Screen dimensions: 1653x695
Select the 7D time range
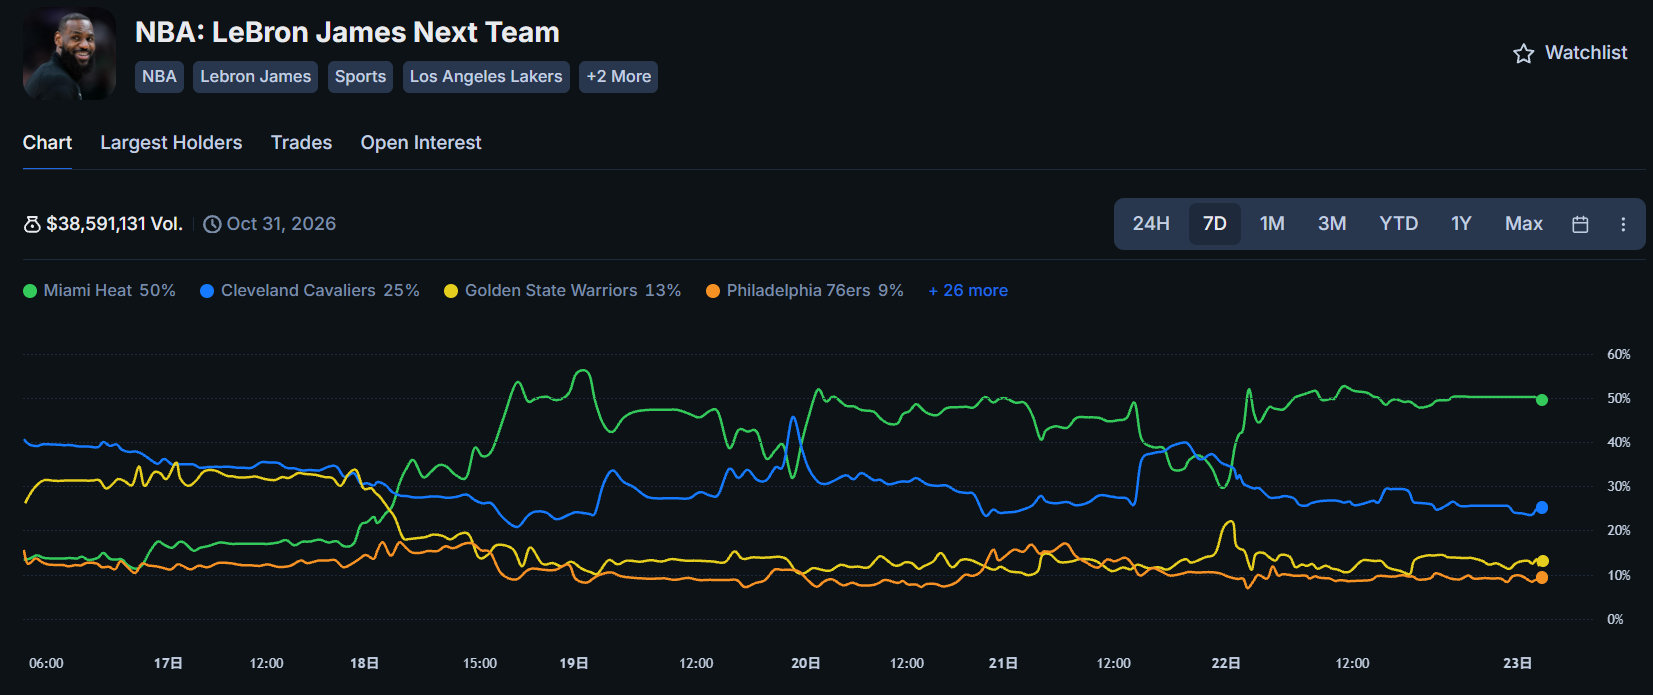1215,224
